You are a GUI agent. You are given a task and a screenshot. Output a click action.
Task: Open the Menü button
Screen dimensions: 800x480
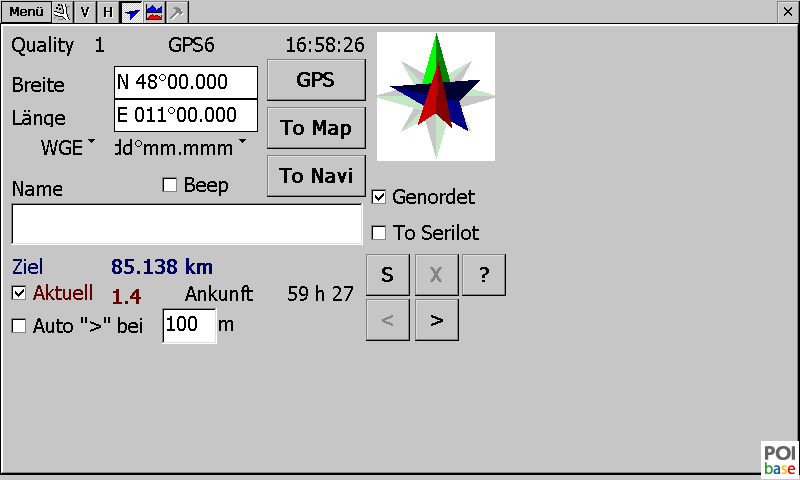(27, 12)
